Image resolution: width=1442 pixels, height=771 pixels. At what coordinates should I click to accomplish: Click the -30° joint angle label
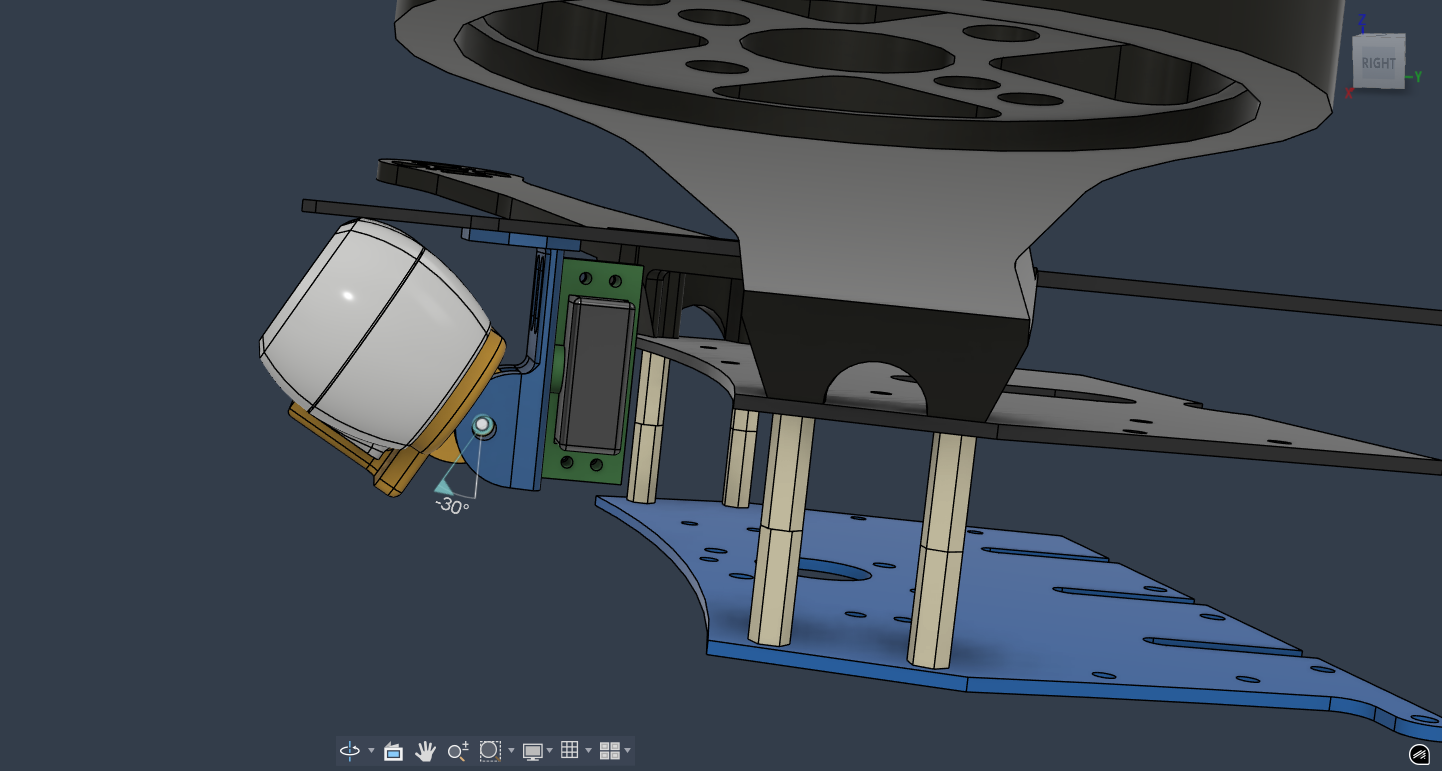pyautogui.click(x=452, y=507)
